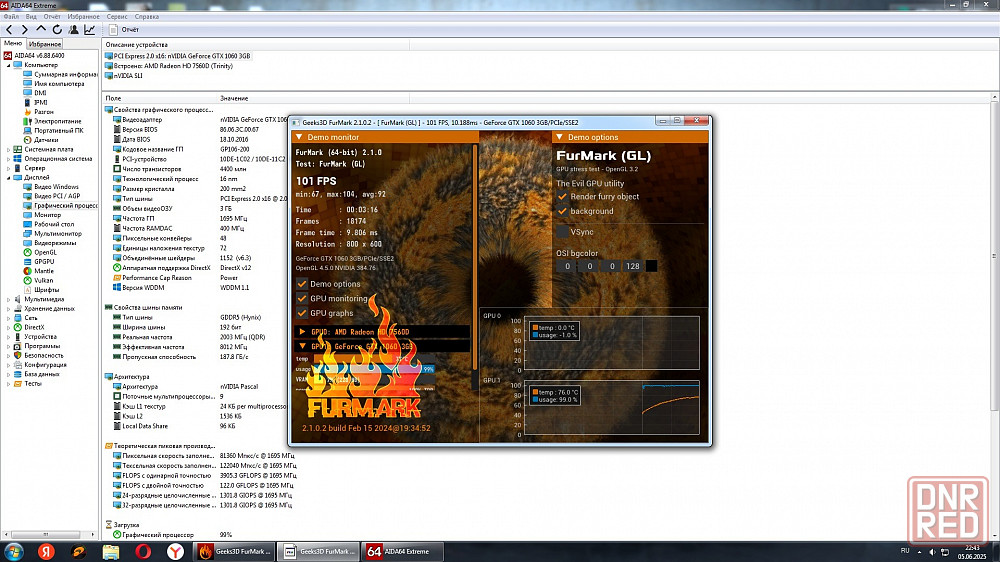
Task: Uncheck Render furry object
Action: coord(562,196)
